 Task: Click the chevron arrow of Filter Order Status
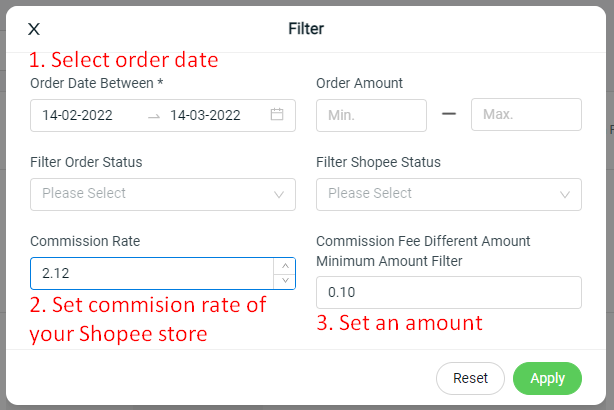pos(279,195)
